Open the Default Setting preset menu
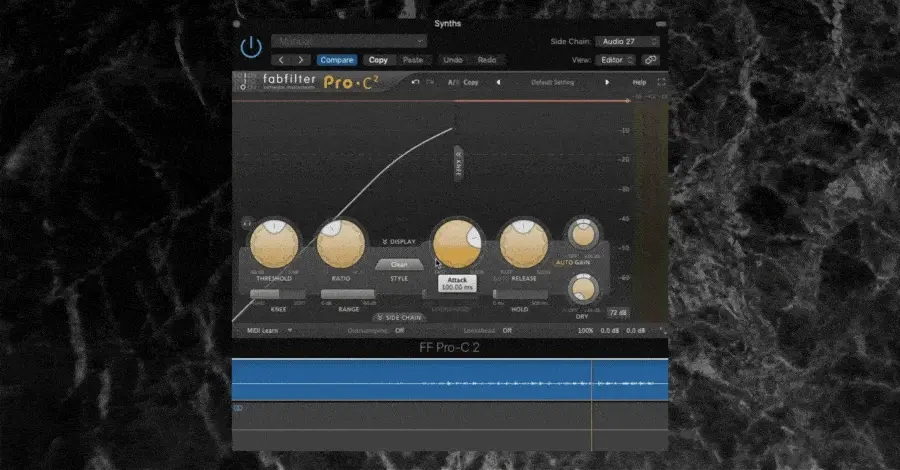 [552, 83]
